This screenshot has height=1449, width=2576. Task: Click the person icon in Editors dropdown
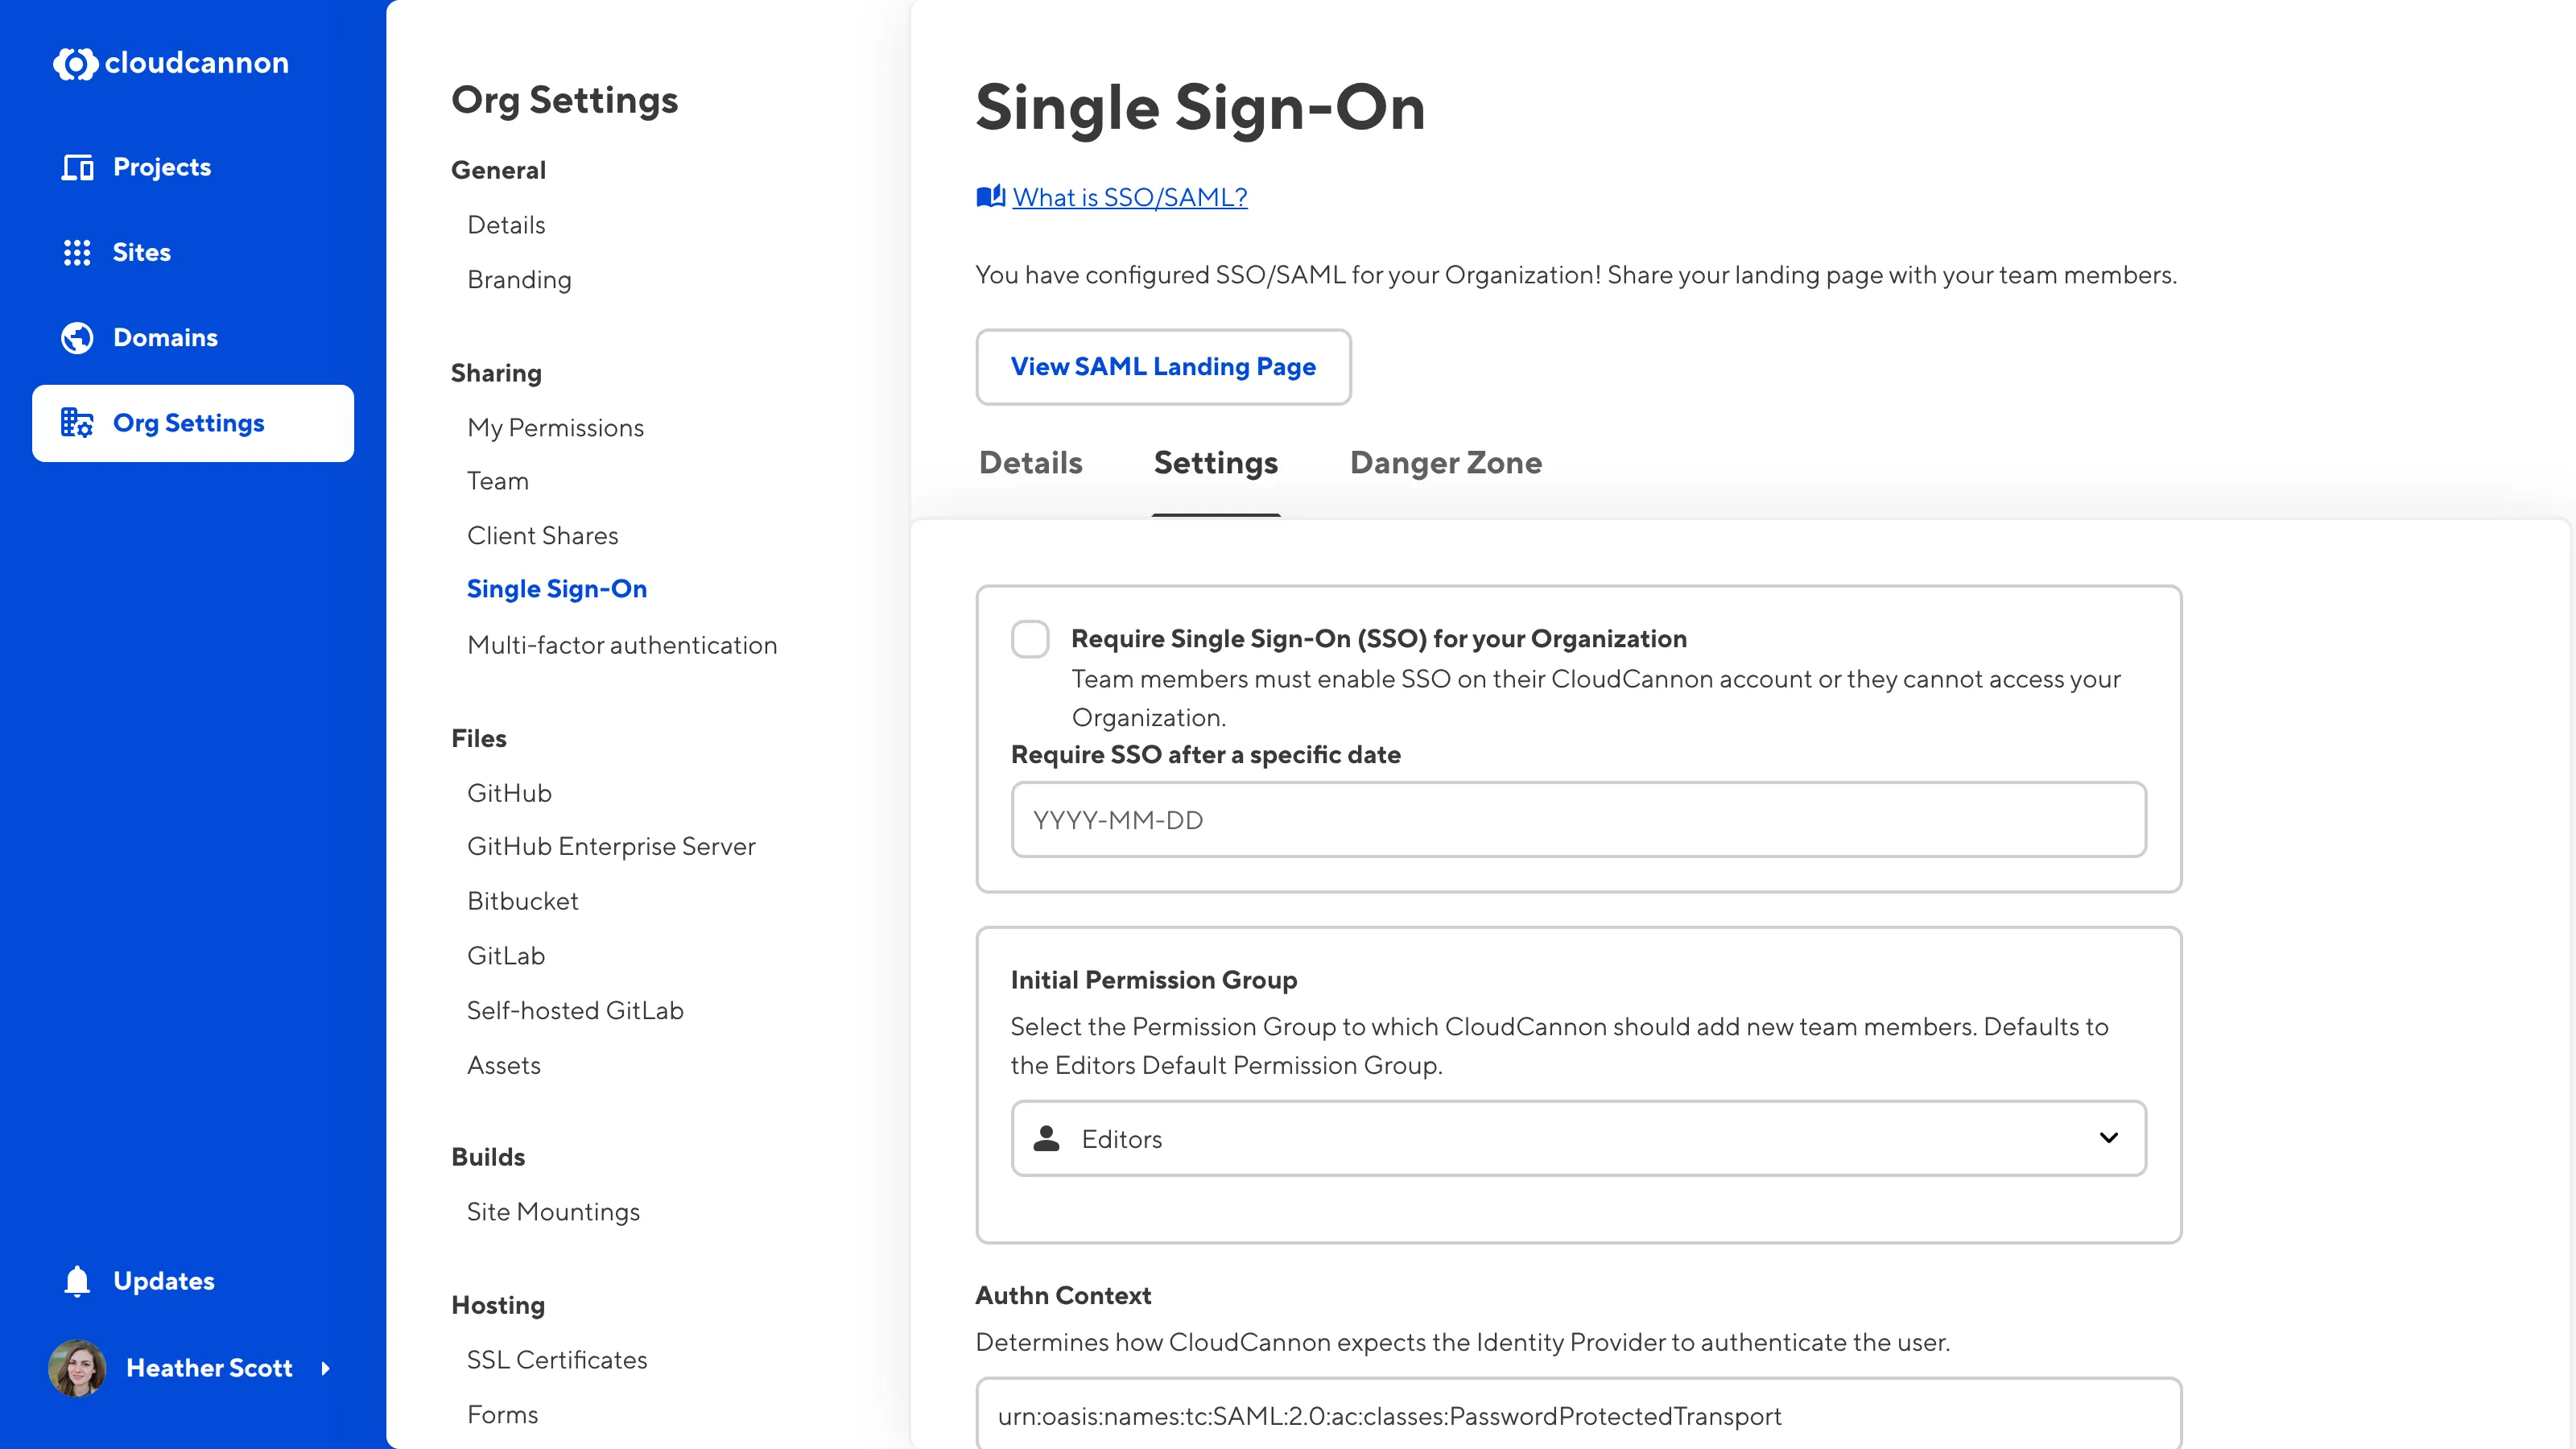[x=1046, y=1139]
